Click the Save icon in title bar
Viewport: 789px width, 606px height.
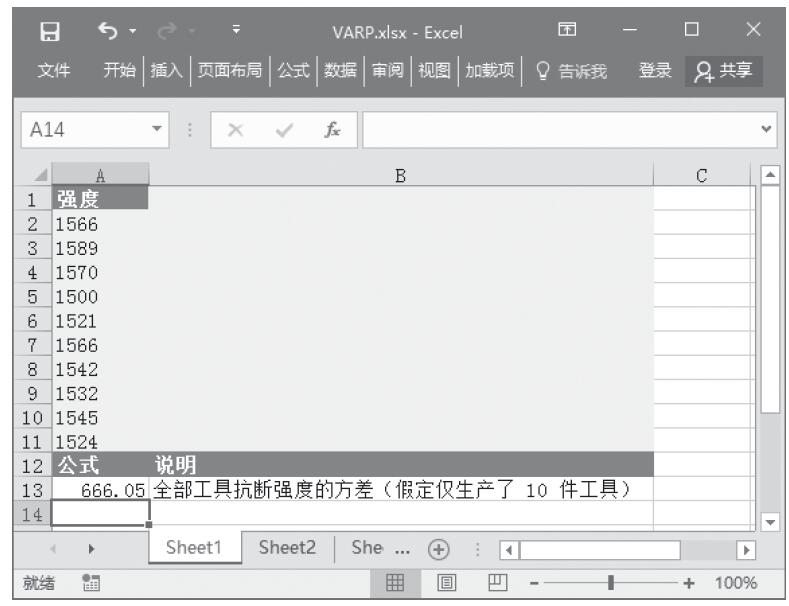(43, 33)
